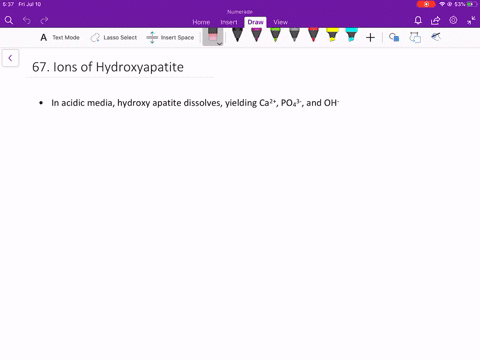Pick the black pen

[237, 35]
